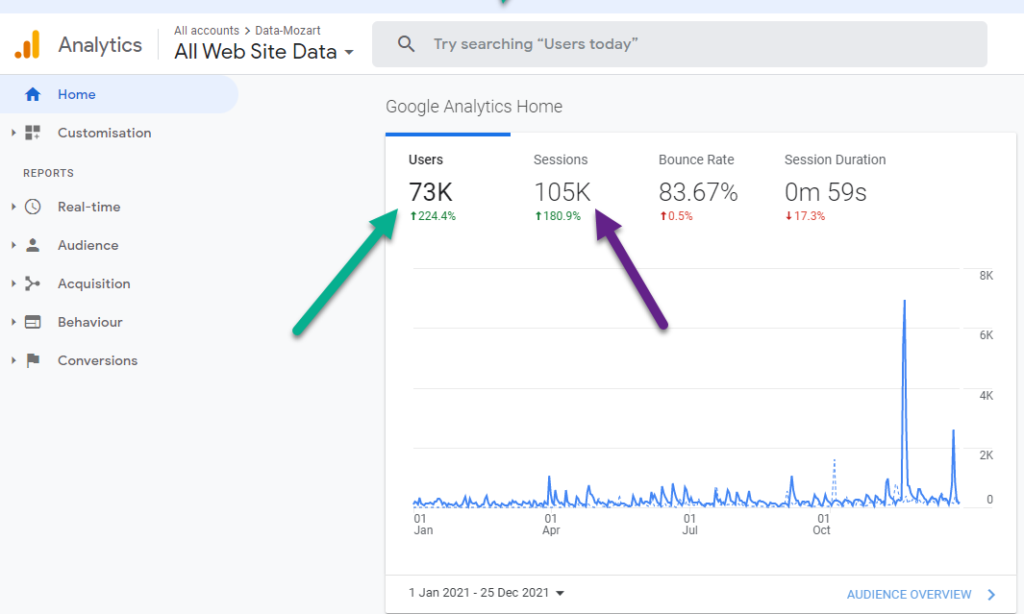Click the Customisation dashboard icon
The height and width of the screenshot is (614, 1024).
[33, 133]
